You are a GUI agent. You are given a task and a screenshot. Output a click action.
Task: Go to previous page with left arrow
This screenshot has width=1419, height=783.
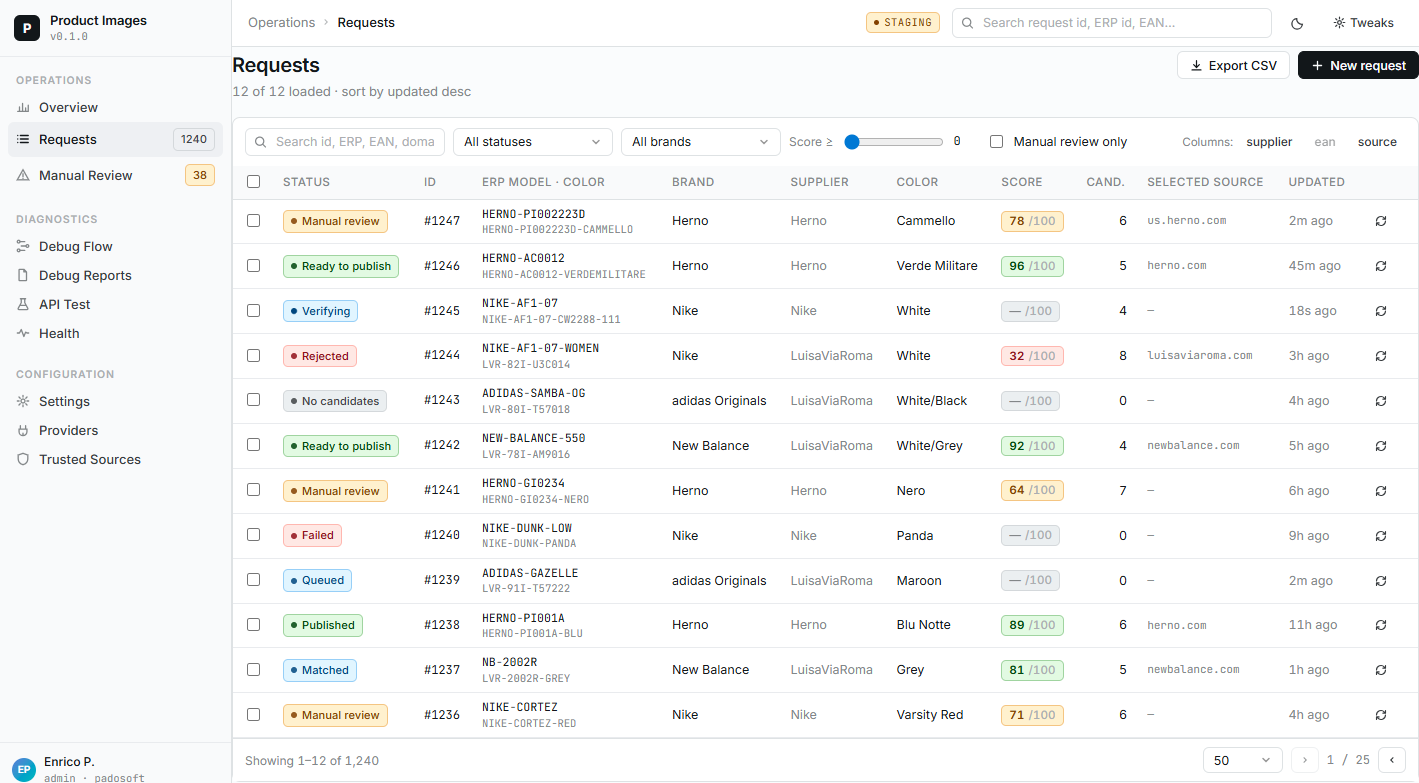click(1392, 760)
